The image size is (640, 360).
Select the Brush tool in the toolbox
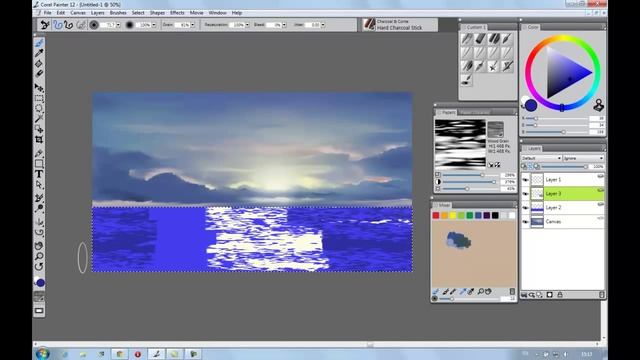pos(39,43)
